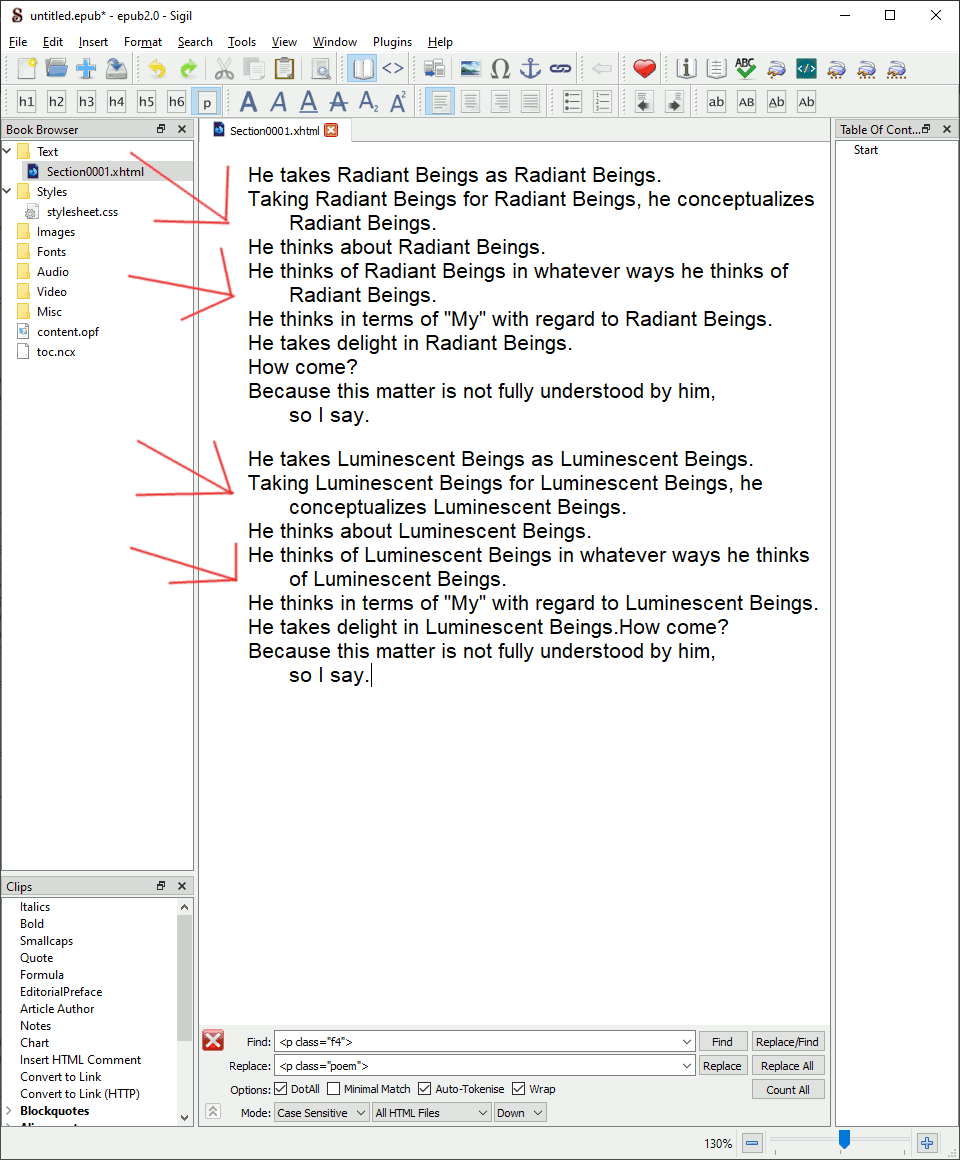Collapse the Text folder in Book Browser
The image size is (960, 1160).
[7, 152]
